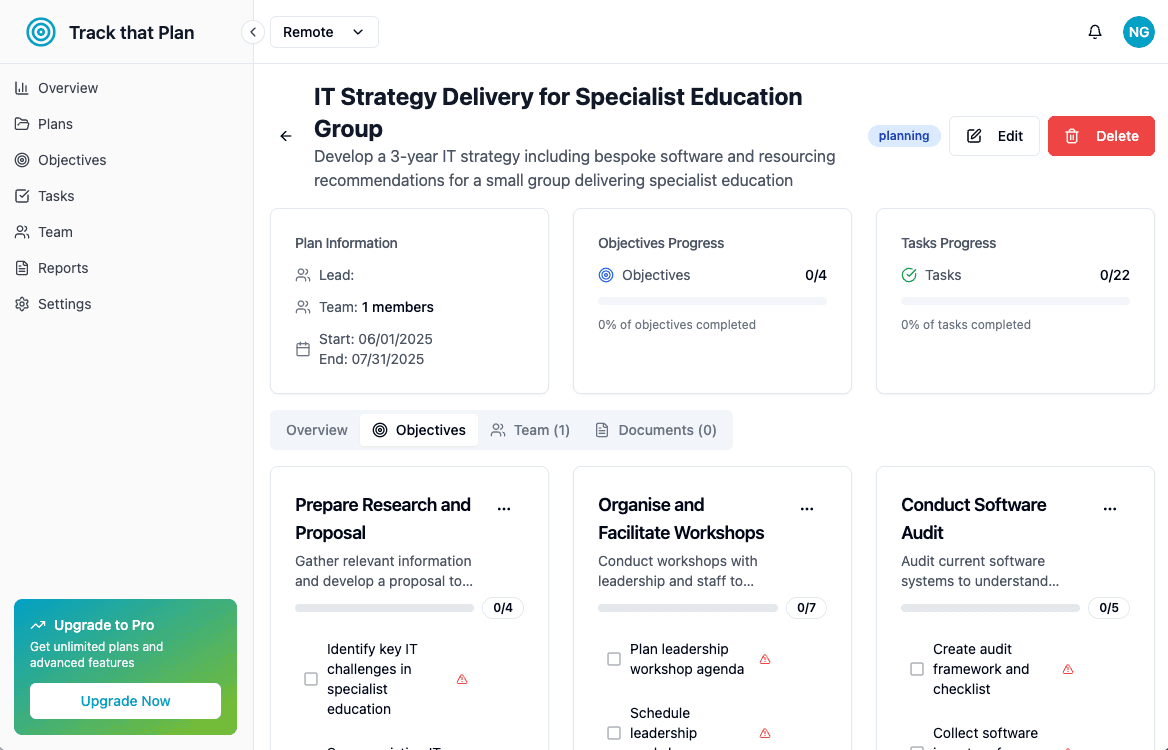1168x750 pixels.
Task: Collapse the sidebar using the chevron
Action: 252,31
